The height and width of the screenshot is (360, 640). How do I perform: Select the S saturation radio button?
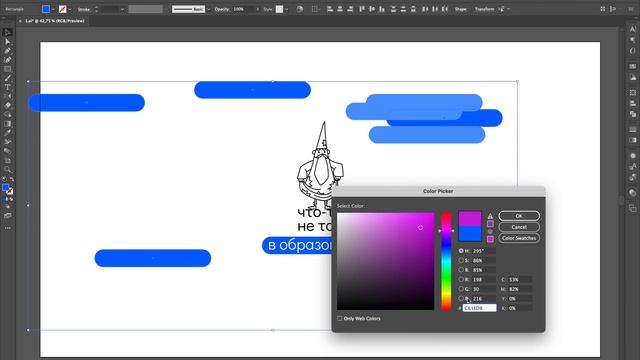[x=461, y=260]
